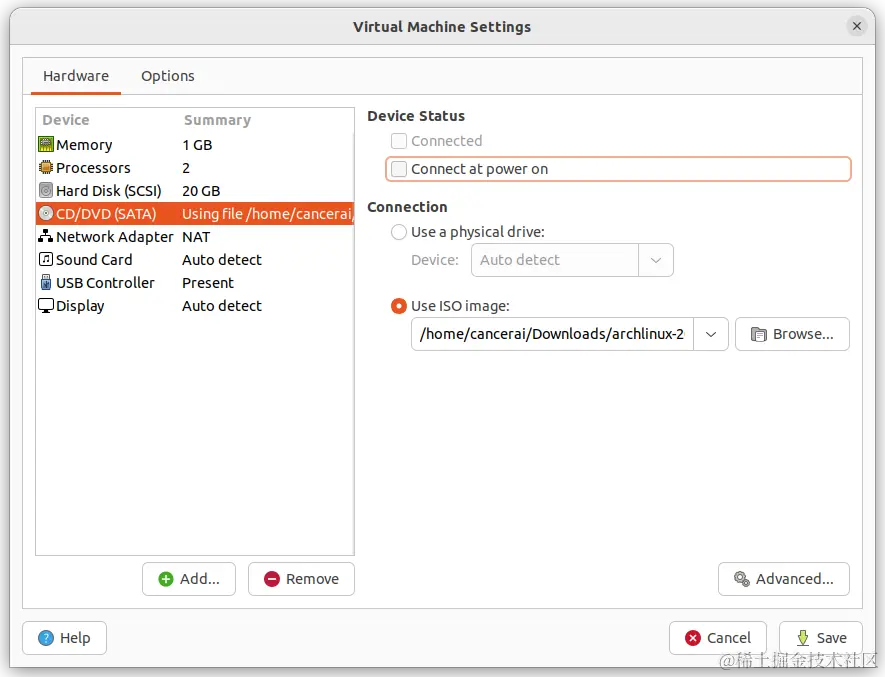Select the Processors summary value 2
Image resolution: width=885 pixels, height=677 pixels.
pos(186,168)
